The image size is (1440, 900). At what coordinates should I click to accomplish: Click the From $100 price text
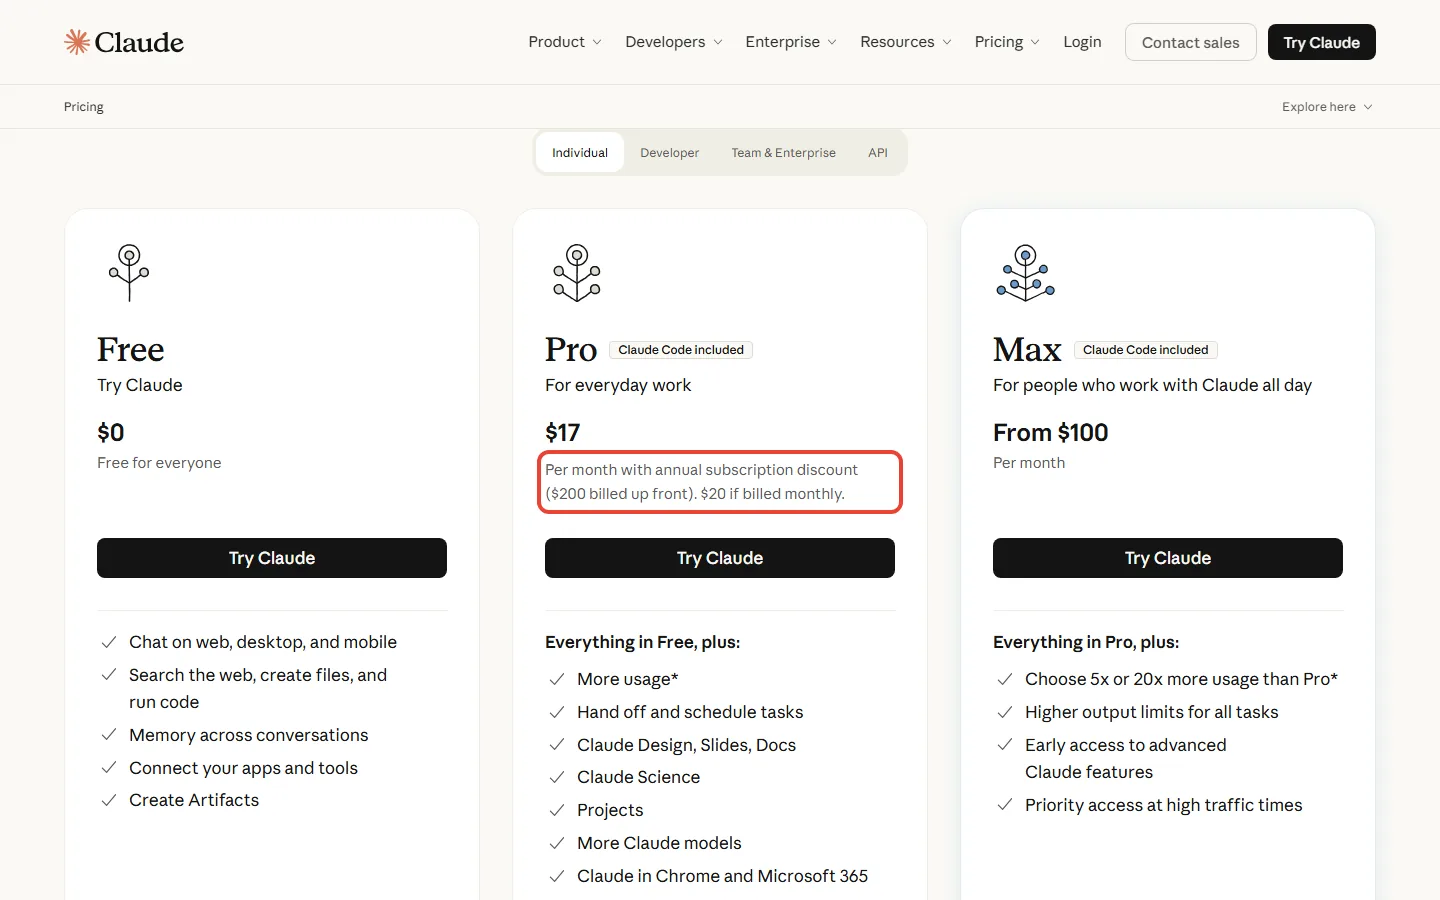tap(1050, 432)
